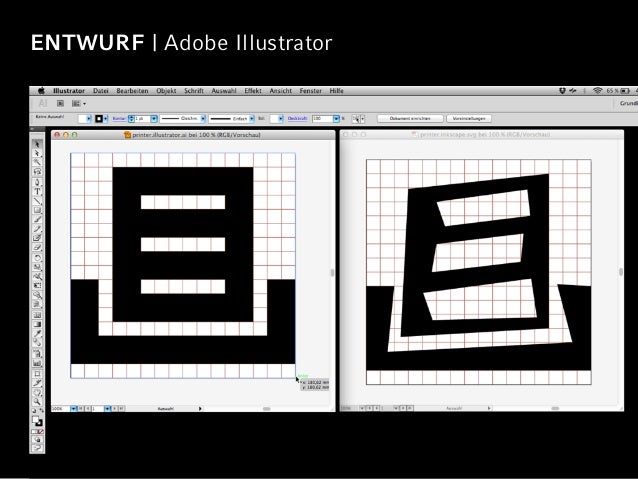Select the Selection (arrow) tool
The width and height of the screenshot is (638, 479).
37,144
